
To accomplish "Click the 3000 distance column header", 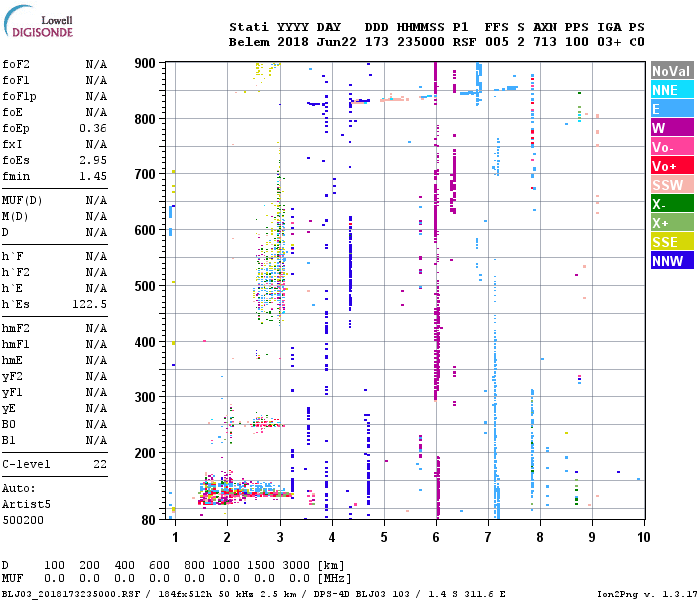I will [296, 565].
